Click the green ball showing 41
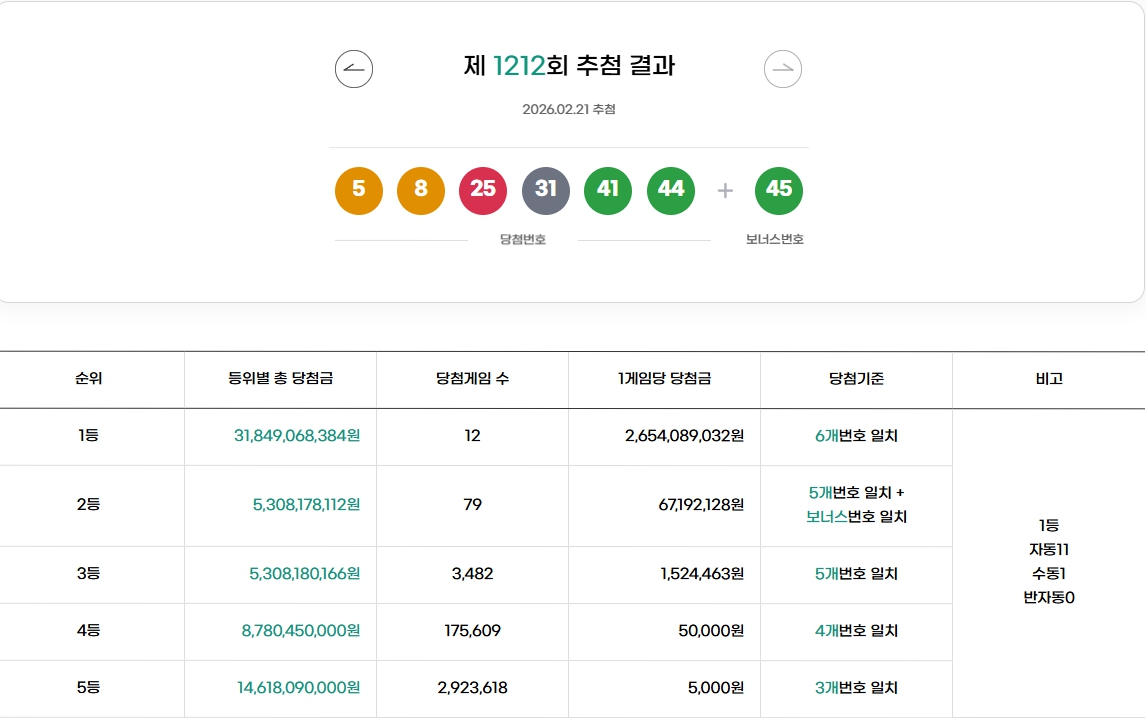The height and width of the screenshot is (718, 1146). [x=608, y=190]
